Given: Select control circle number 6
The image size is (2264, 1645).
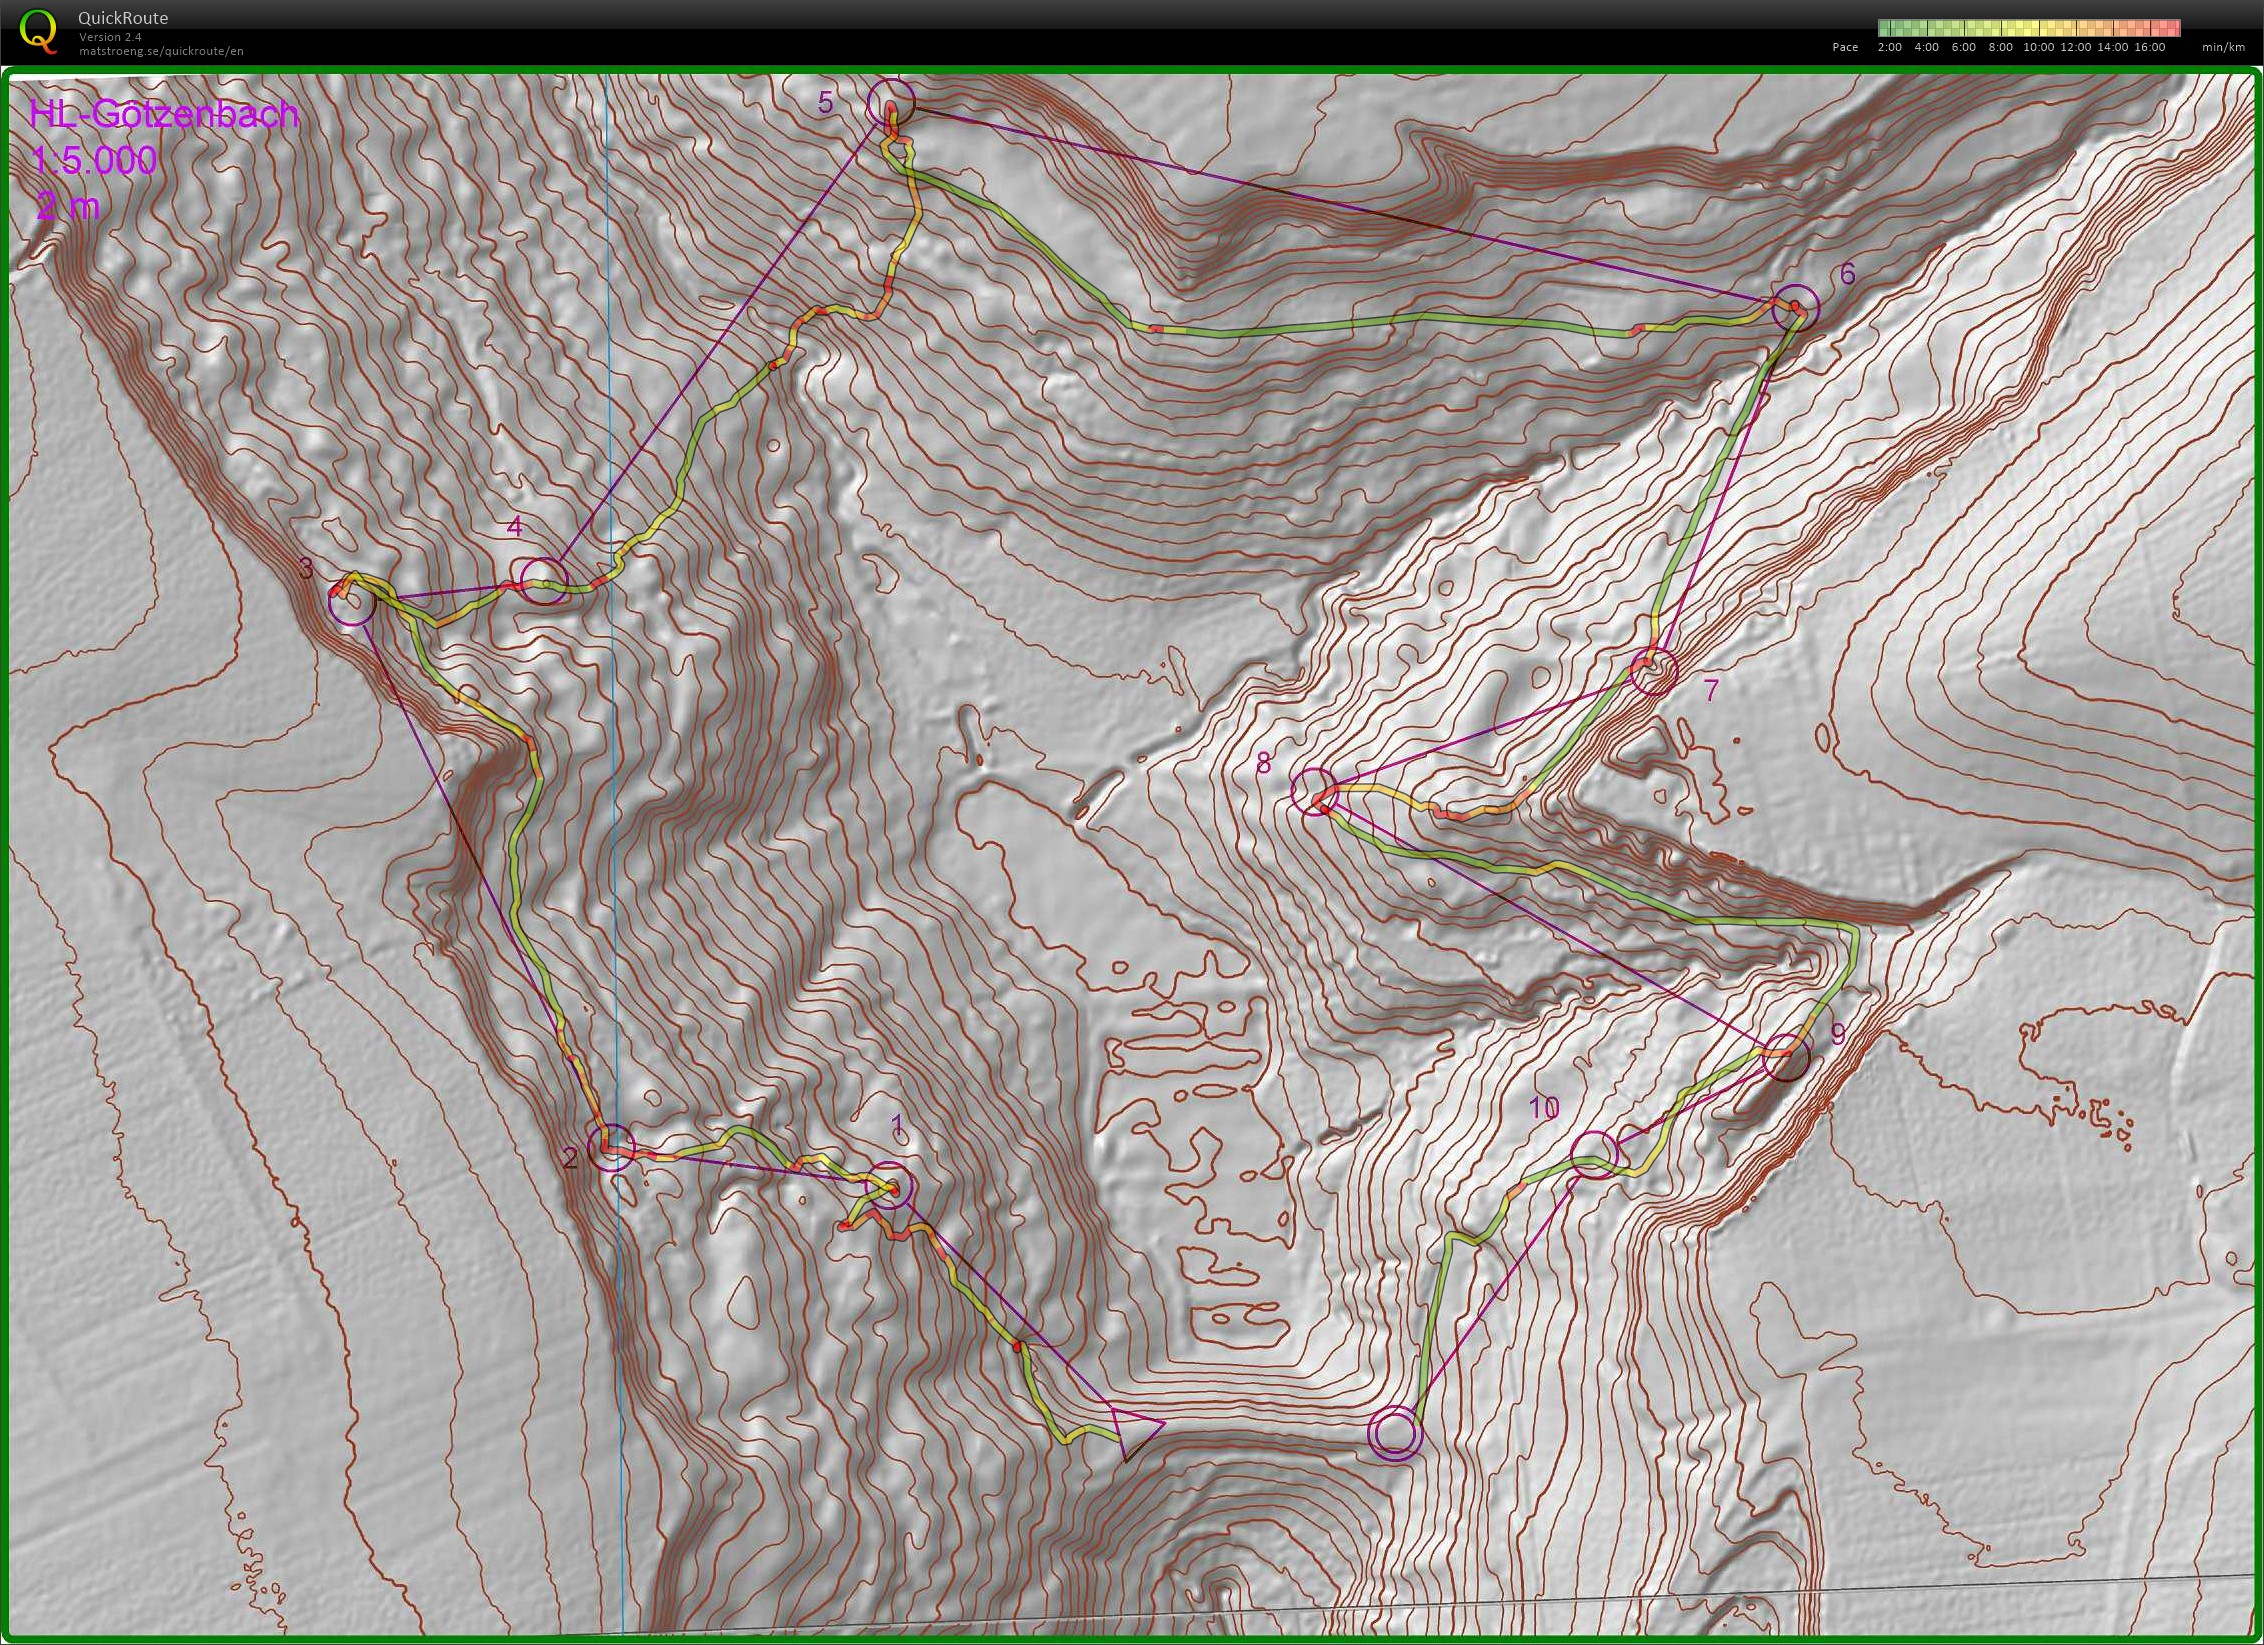Looking at the screenshot, I should coord(1795,307).
